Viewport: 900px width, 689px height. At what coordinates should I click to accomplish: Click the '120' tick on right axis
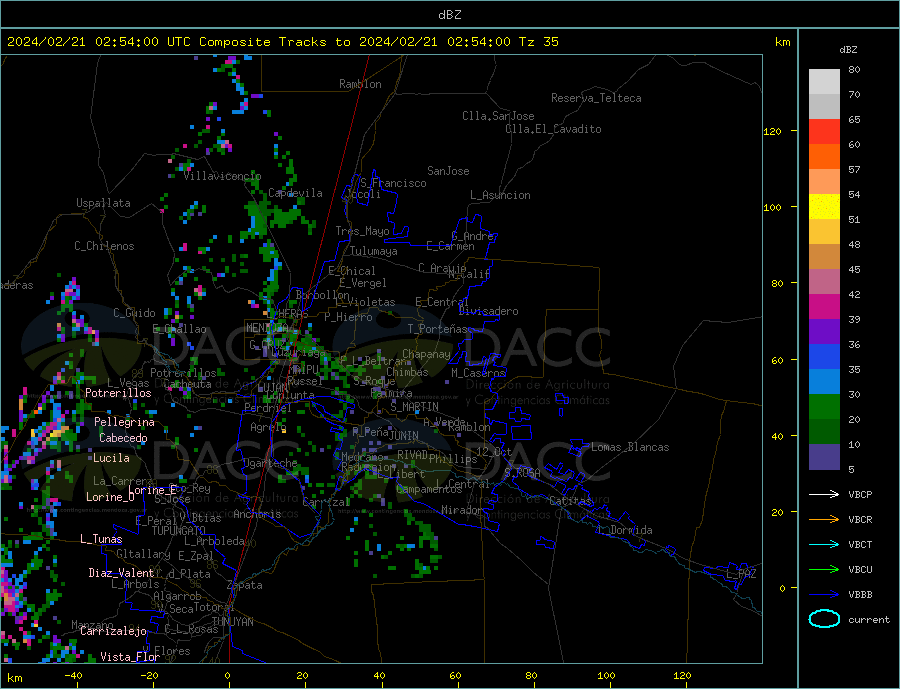point(772,131)
